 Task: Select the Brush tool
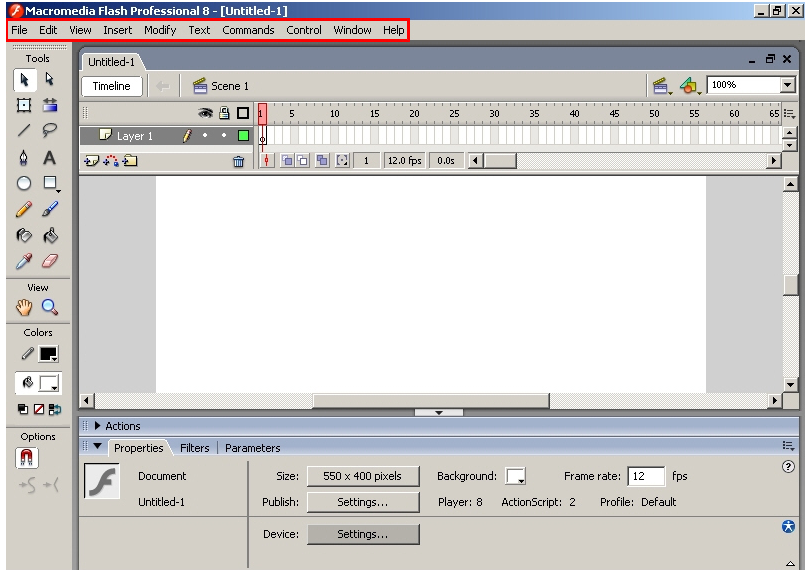tap(50, 209)
